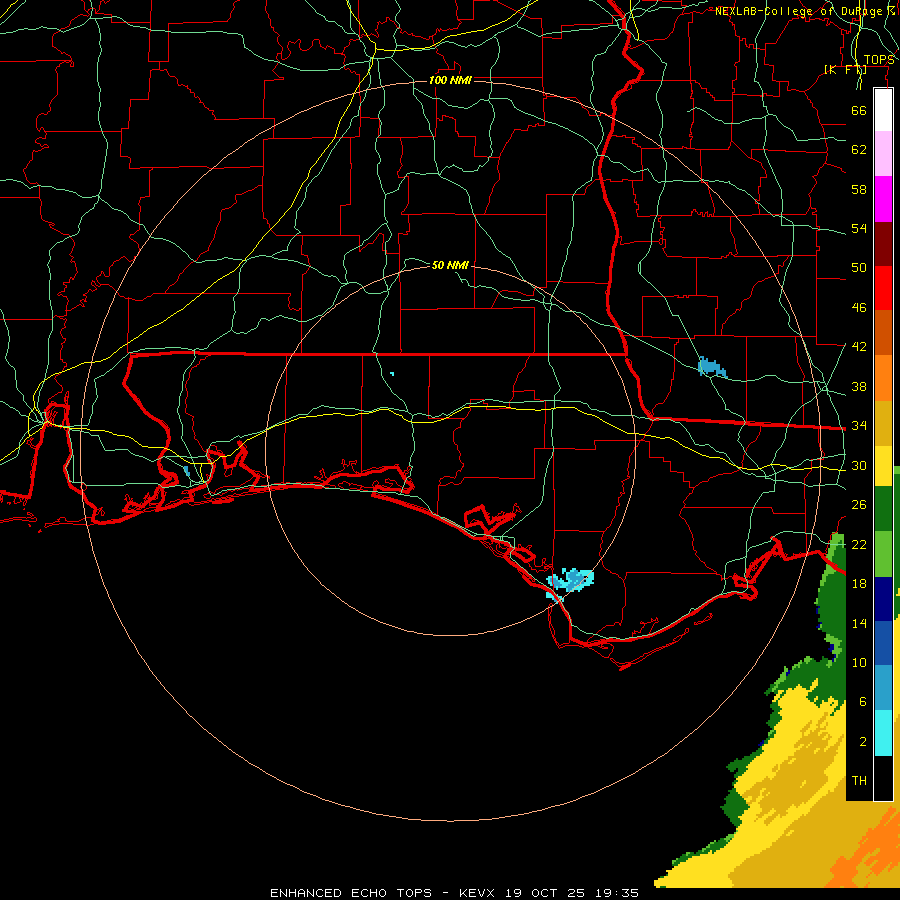This screenshot has height=900, width=900.
Task: Click the 'TOPS' legend title
Action: click(x=879, y=60)
